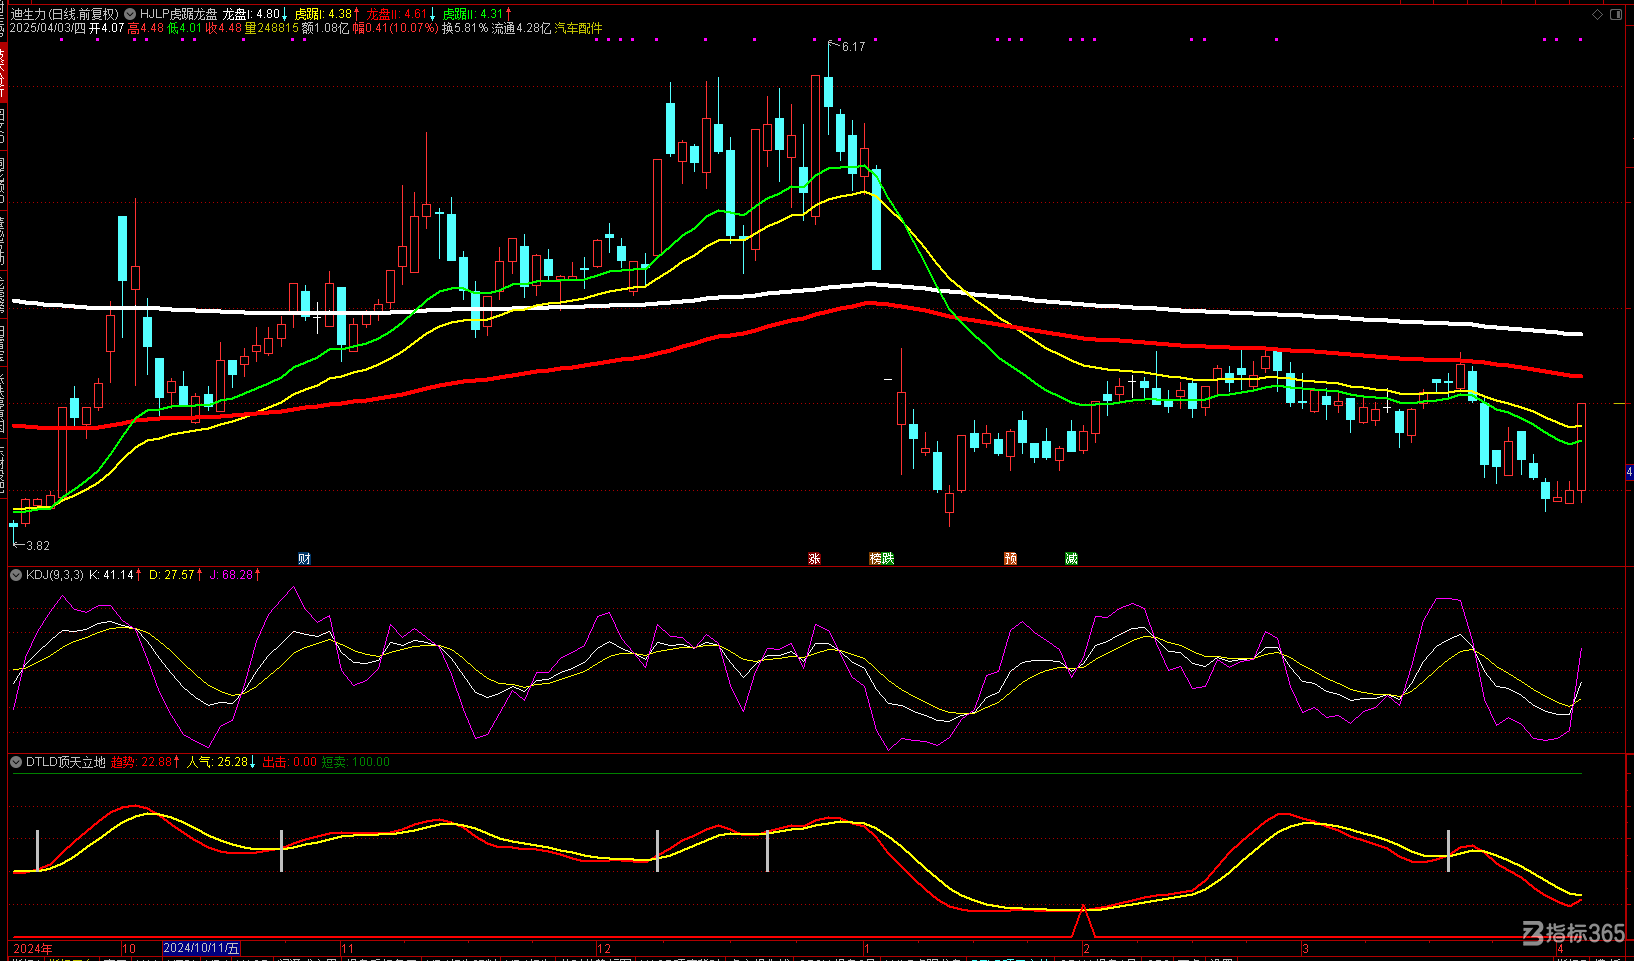Click the 6.17 high price label
The image size is (1634, 961).
point(854,47)
